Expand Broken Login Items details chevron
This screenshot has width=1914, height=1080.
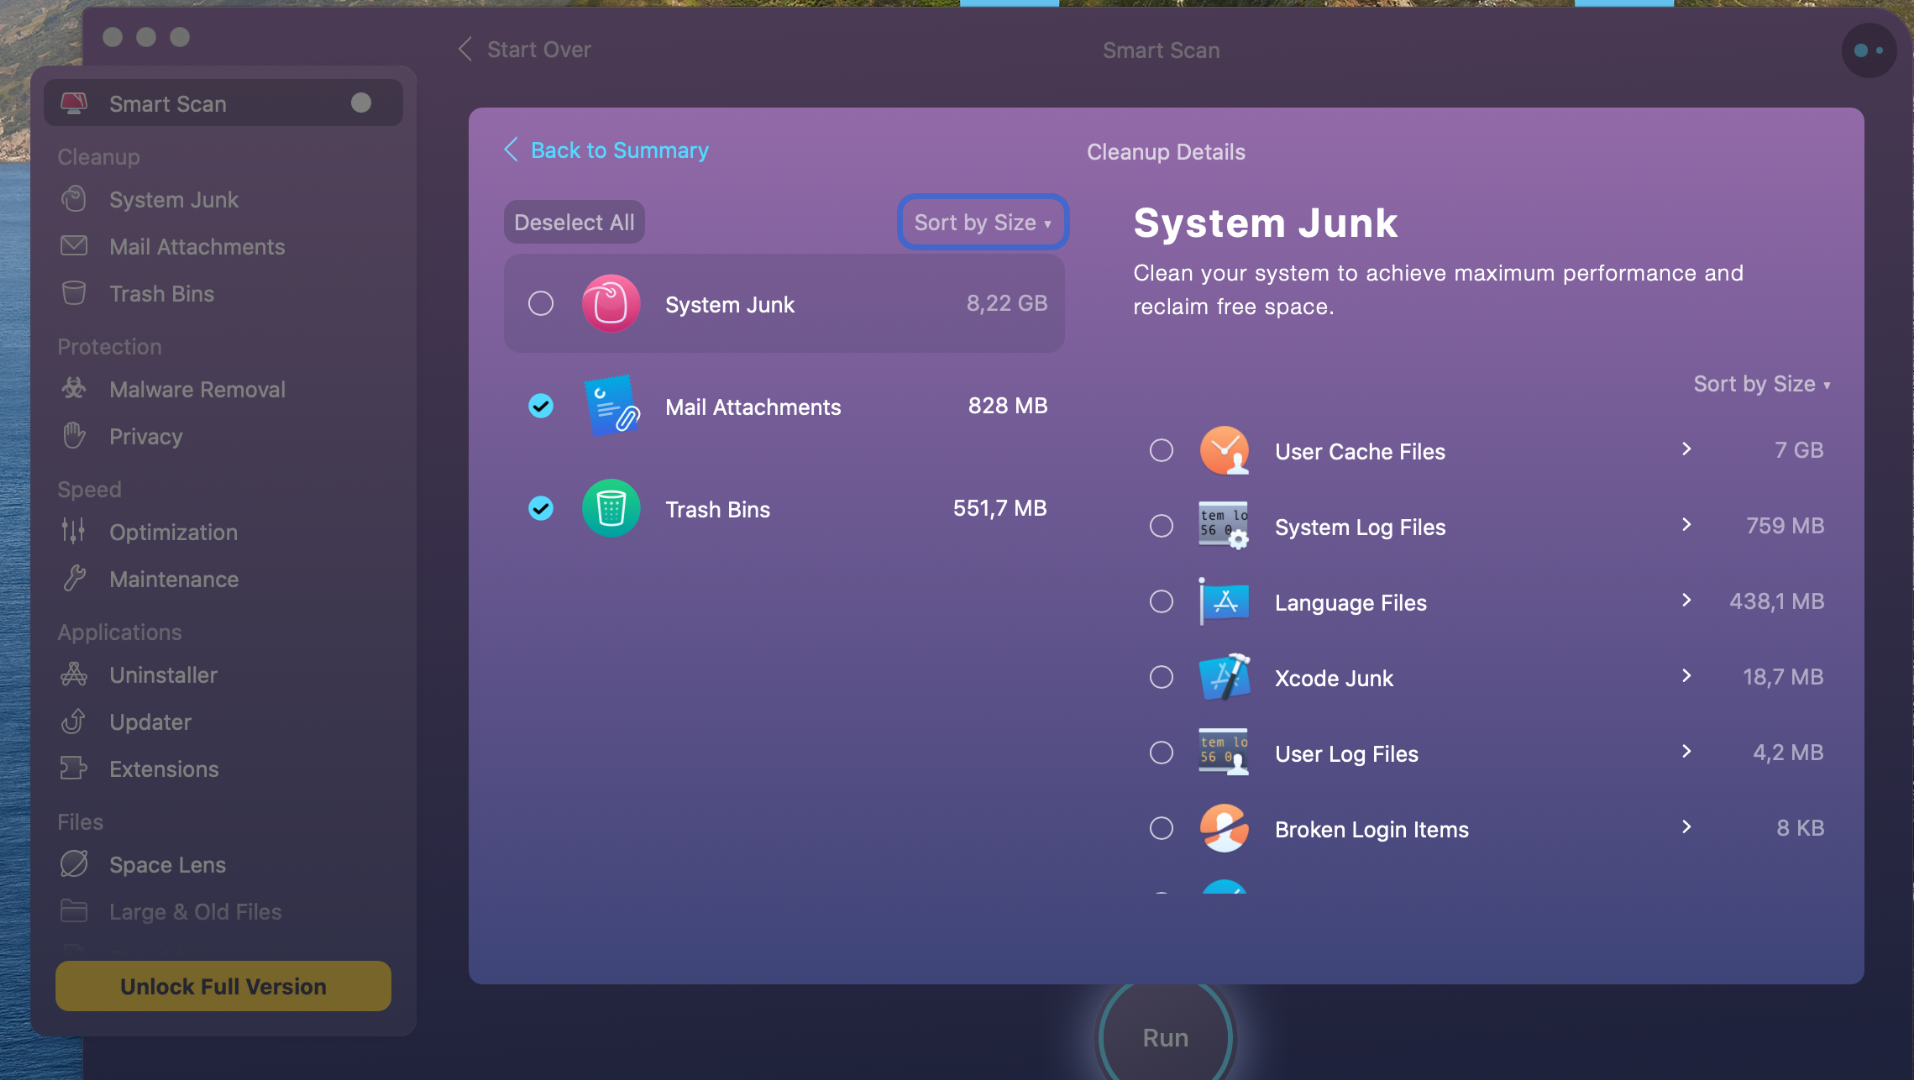coord(1686,827)
